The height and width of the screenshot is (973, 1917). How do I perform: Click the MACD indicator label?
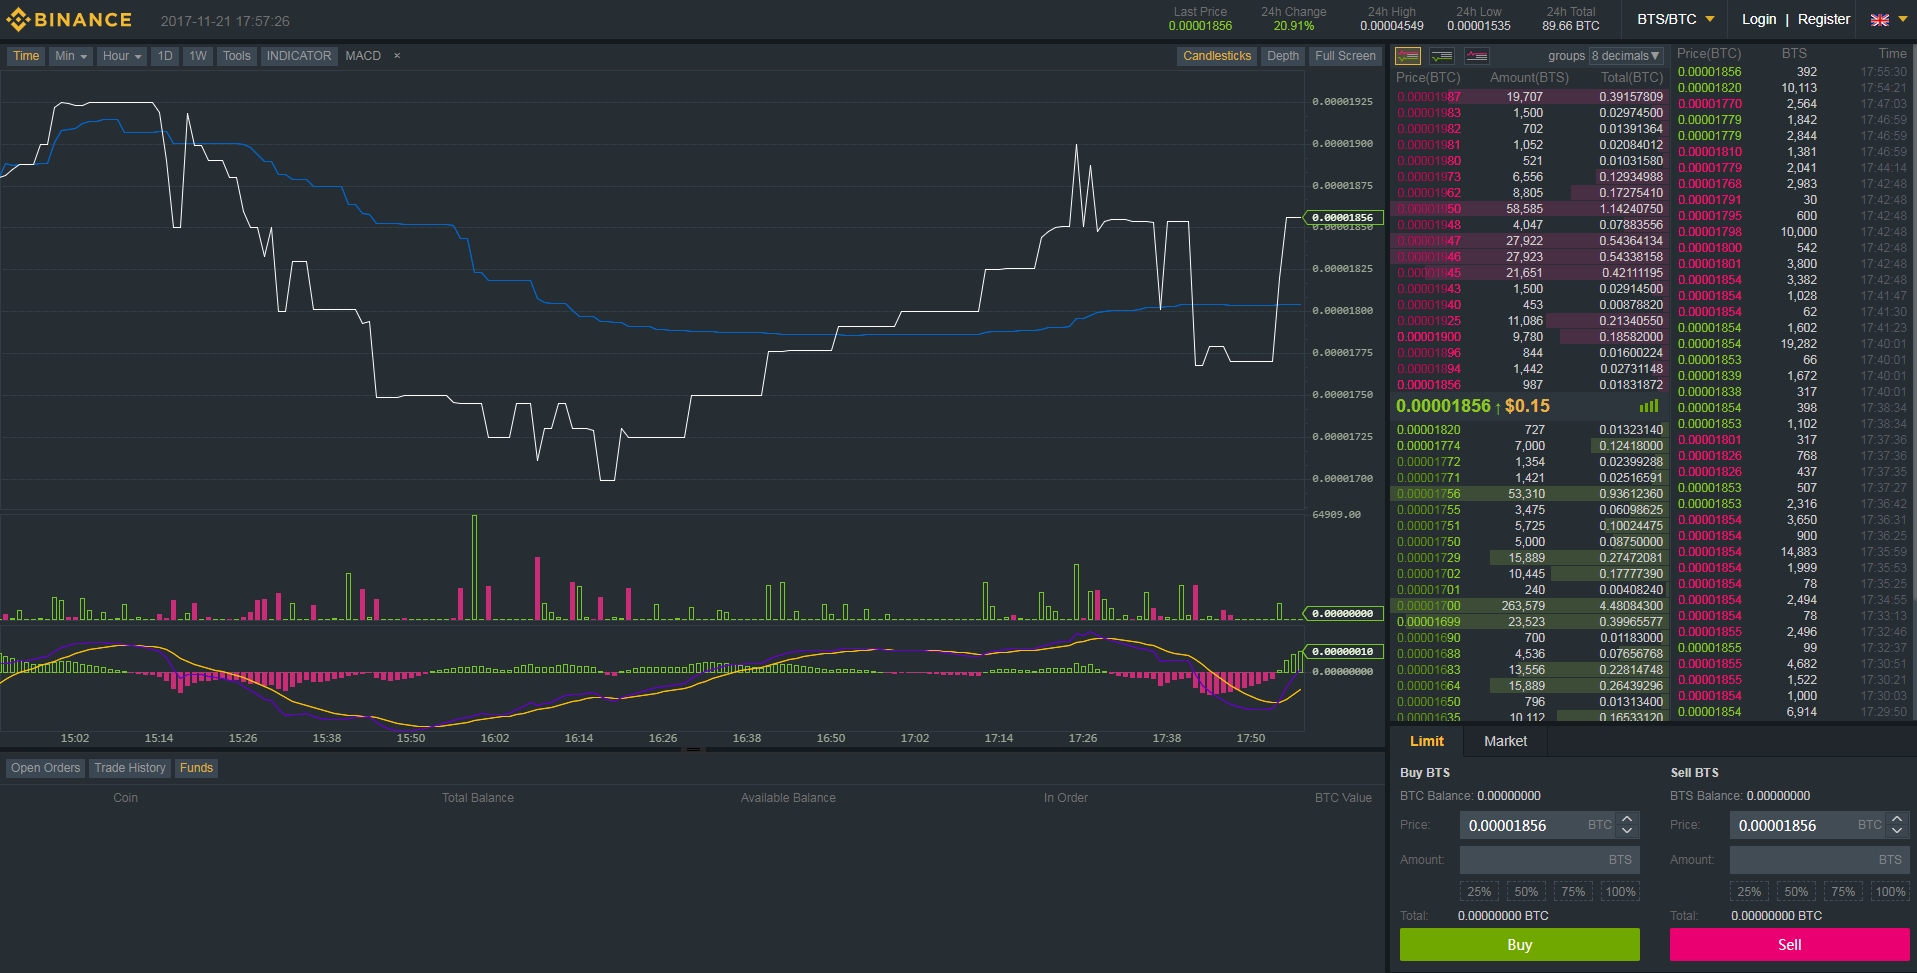coord(363,56)
